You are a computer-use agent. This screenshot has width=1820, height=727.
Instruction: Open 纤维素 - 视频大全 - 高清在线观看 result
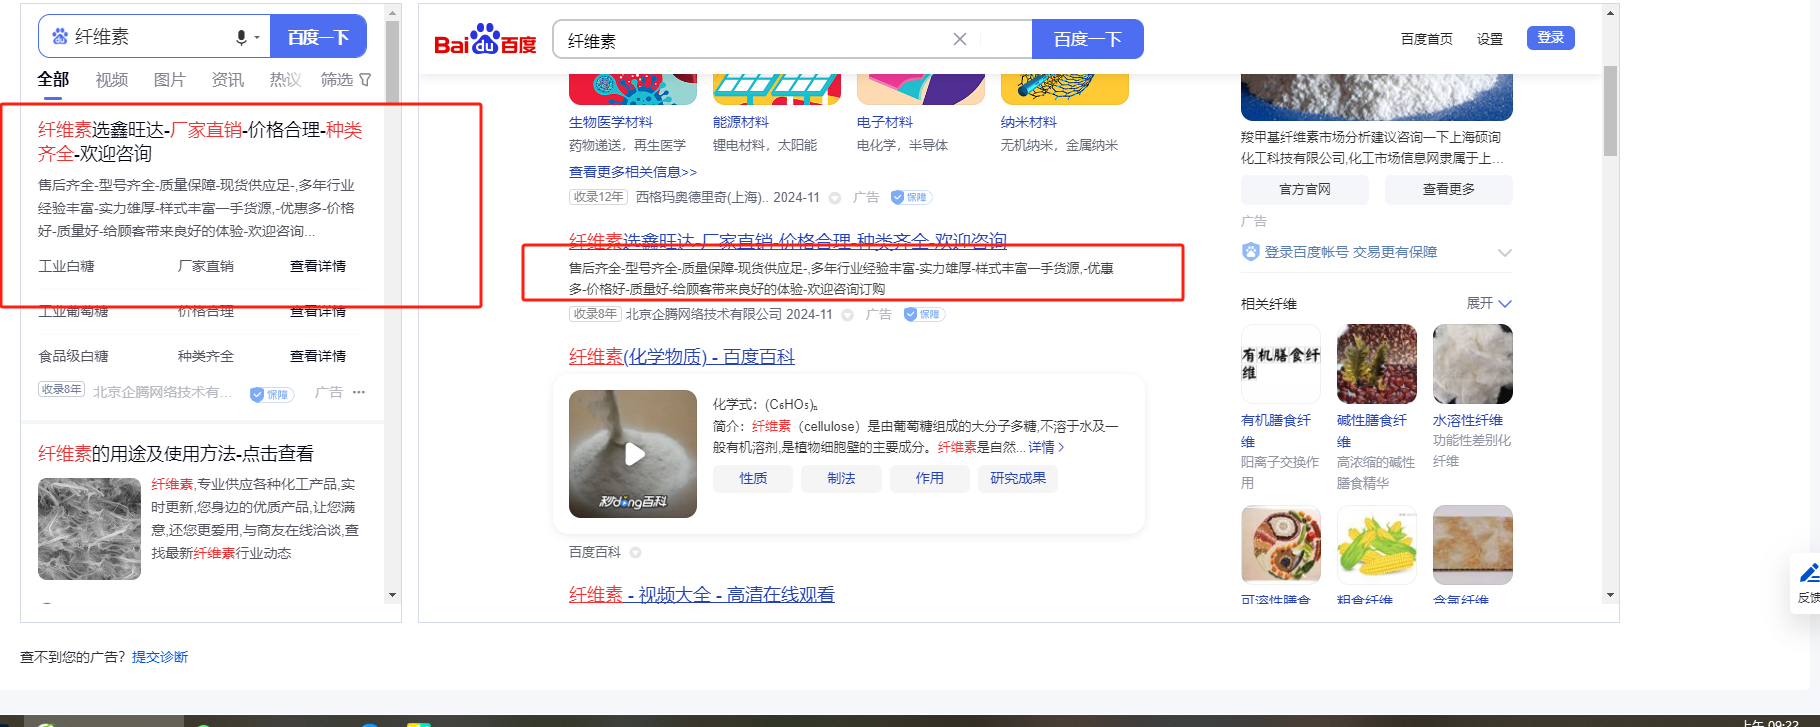(702, 595)
